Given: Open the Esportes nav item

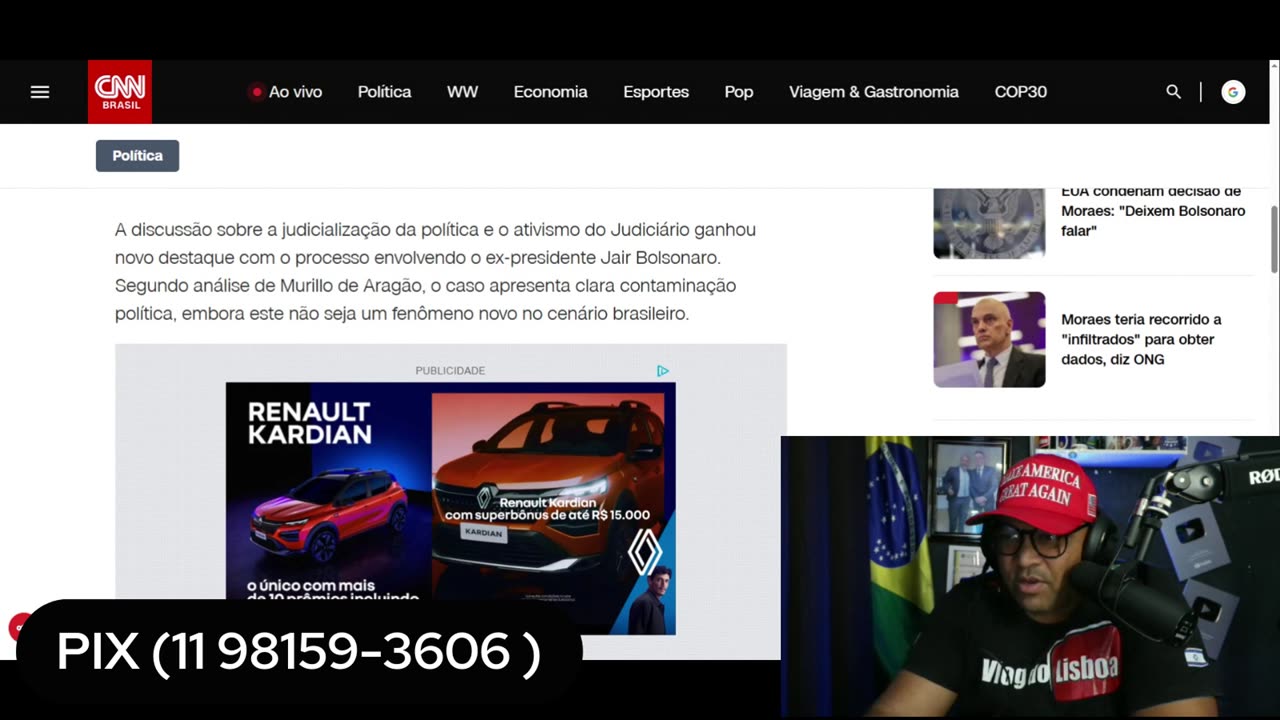Looking at the screenshot, I should click(656, 92).
